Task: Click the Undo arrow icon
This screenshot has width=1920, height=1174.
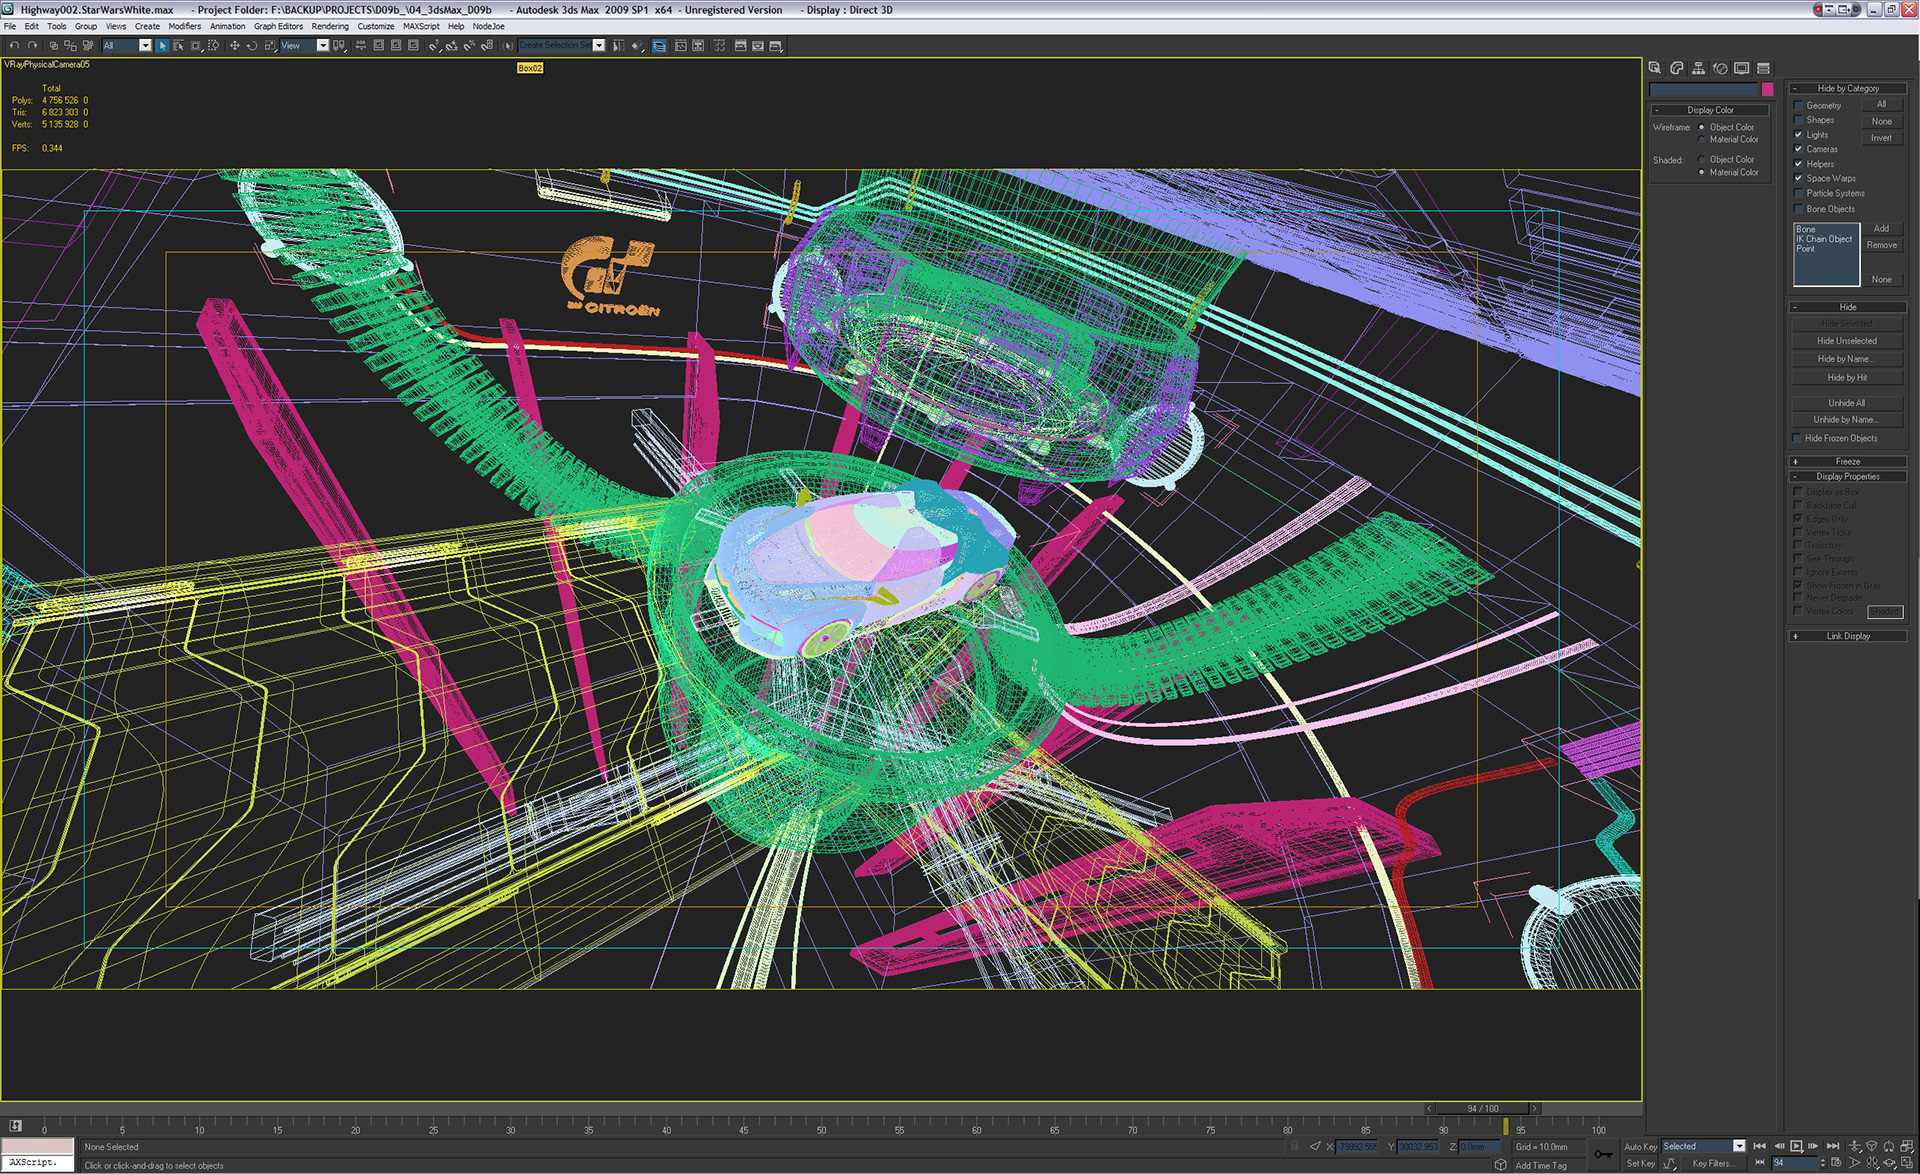Action: [x=14, y=45]
